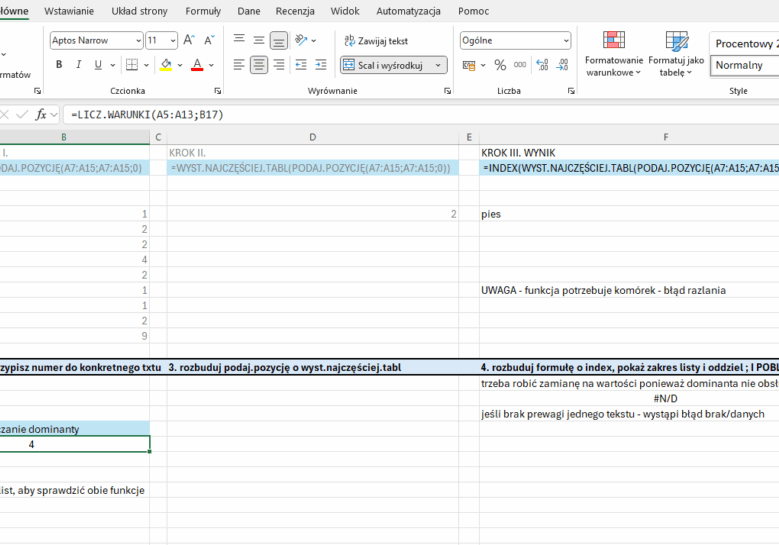Click the decrease indent icon
This screenshot has width=779, height=545.
(x=299, y=65)
